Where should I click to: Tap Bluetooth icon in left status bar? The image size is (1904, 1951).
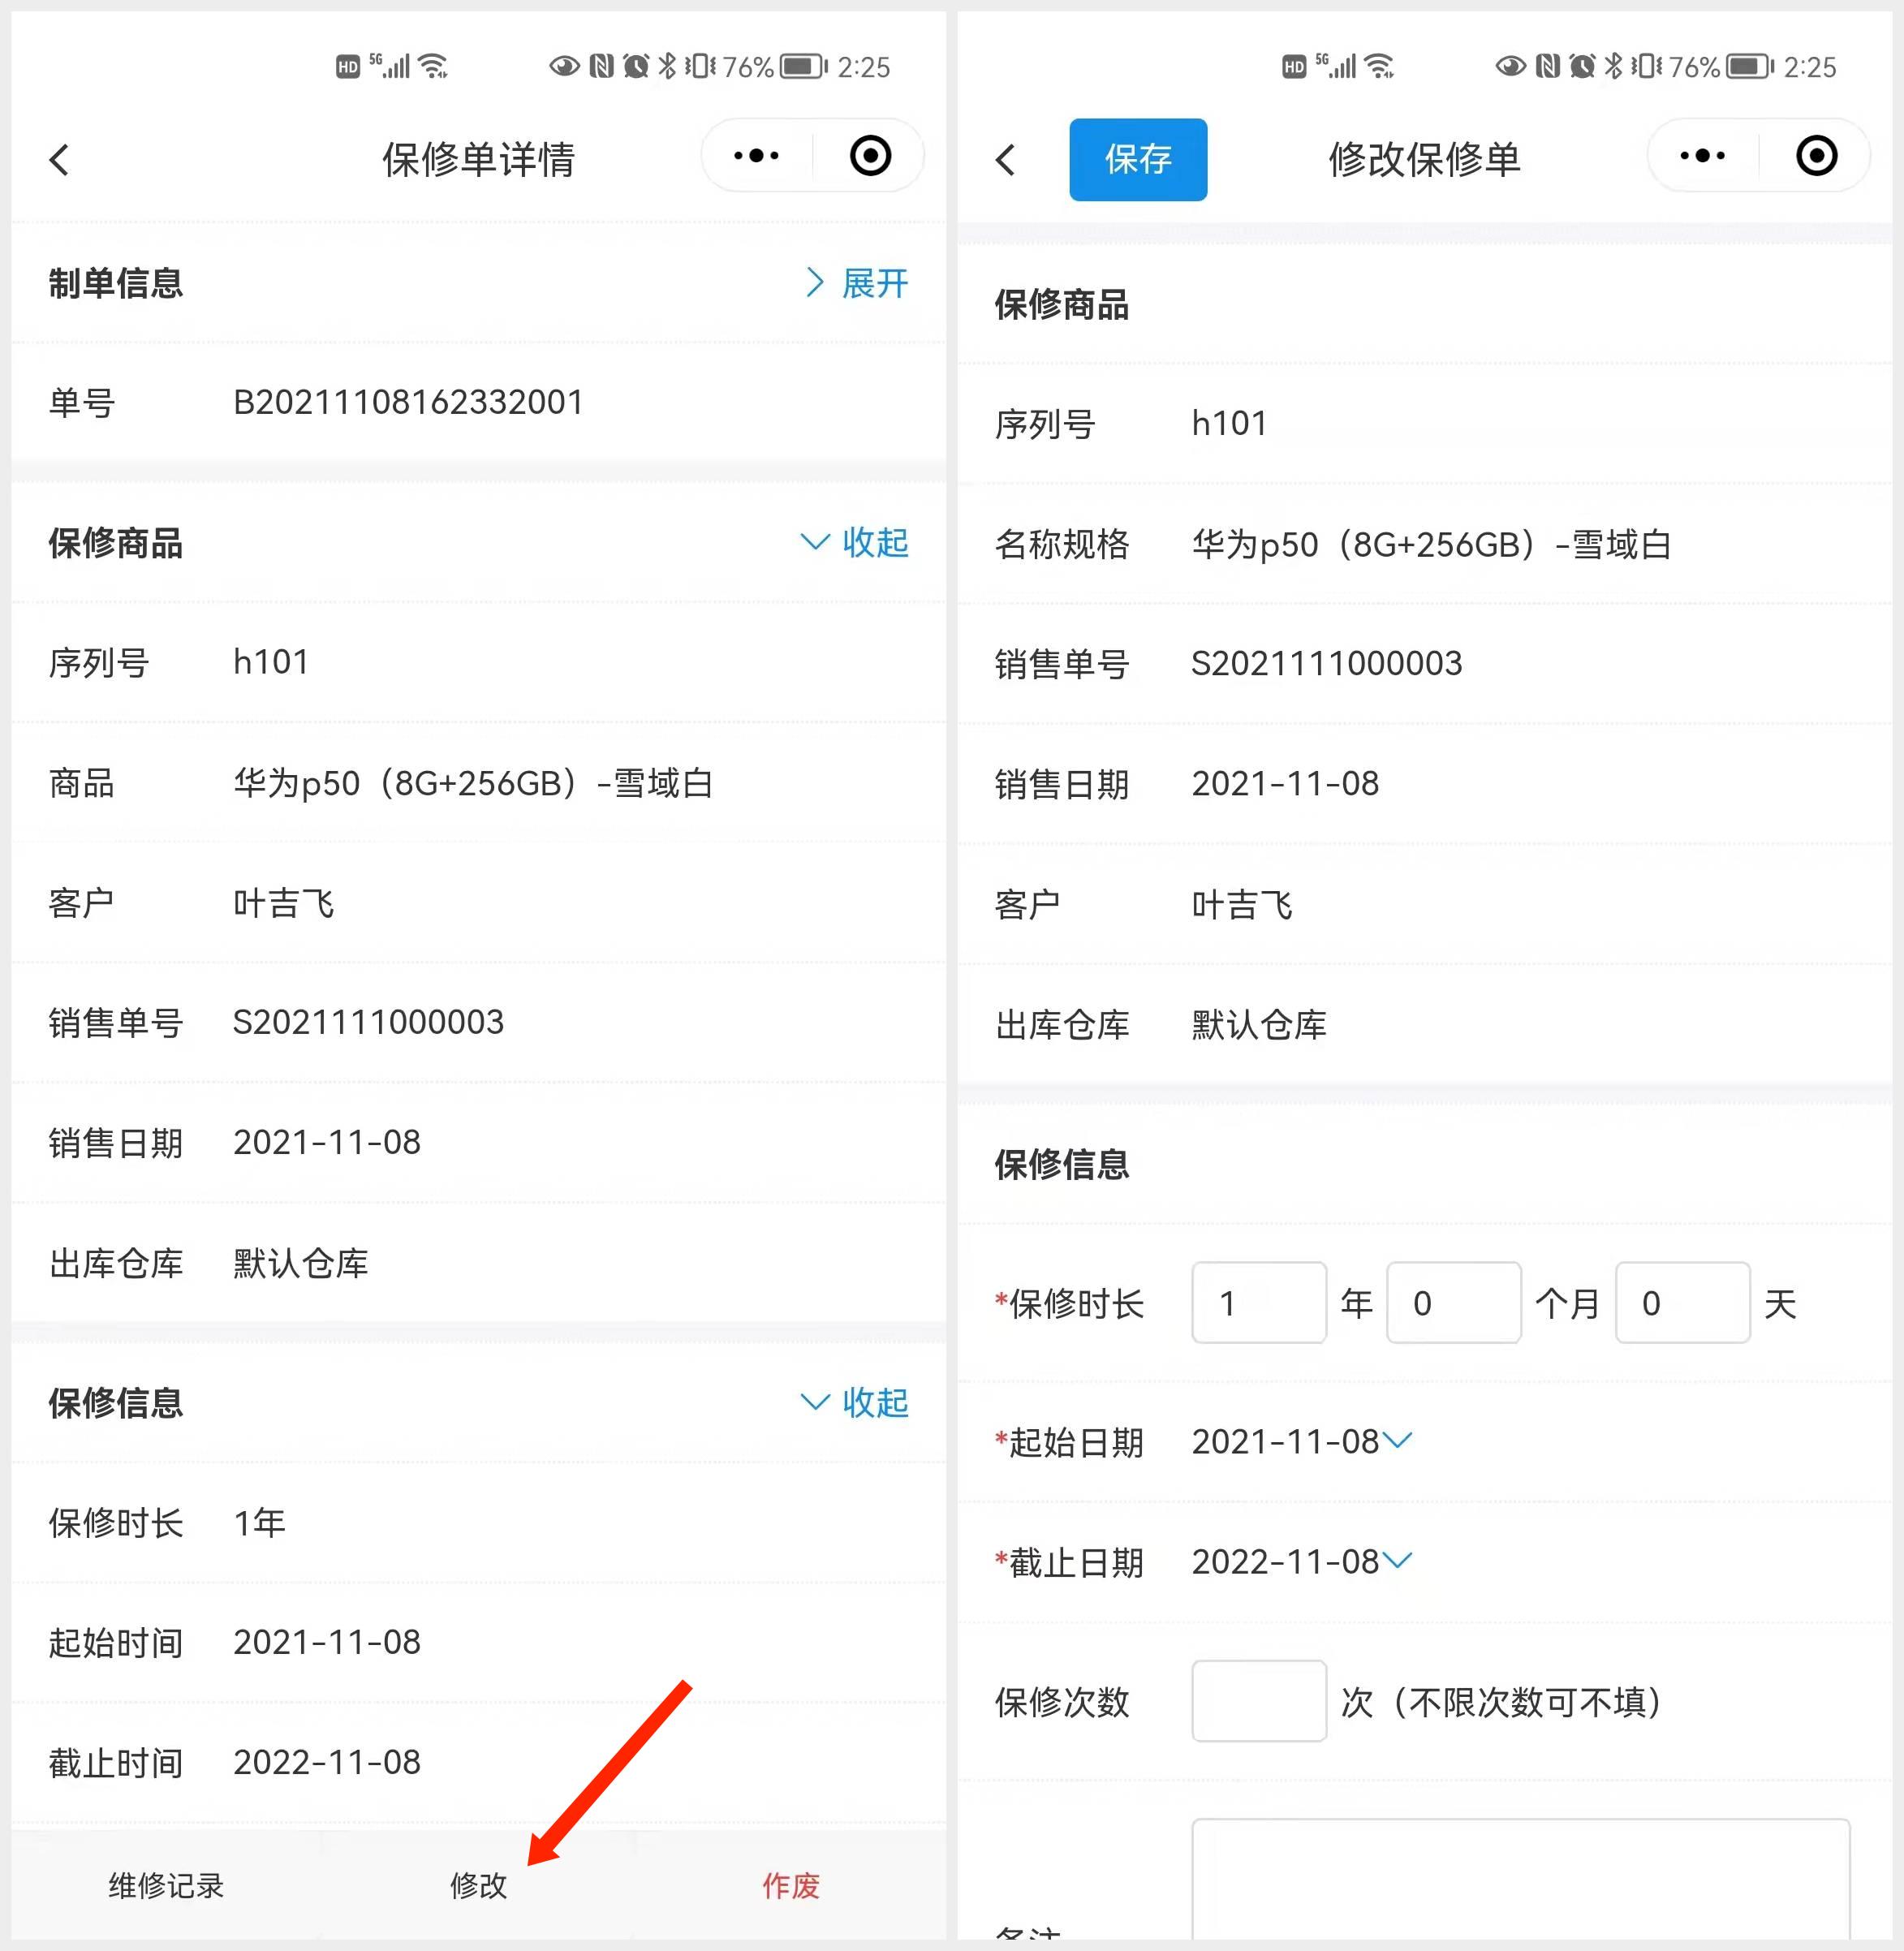[x=667, y=67]
